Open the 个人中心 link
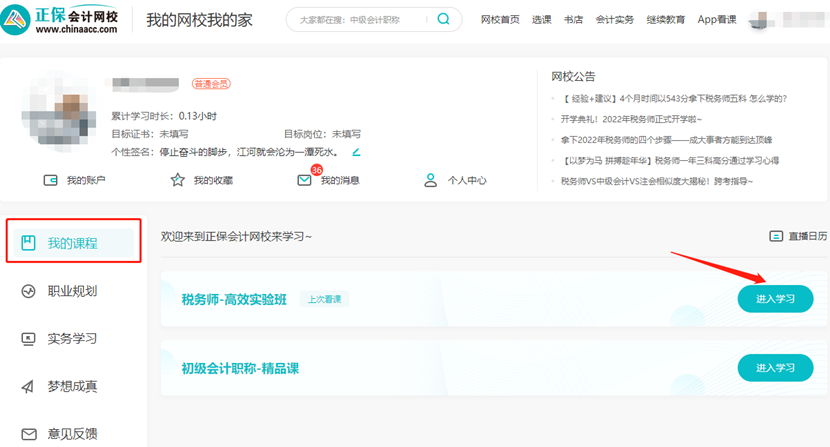The width and height of the screenshot is (830, 447). point(467,181)
